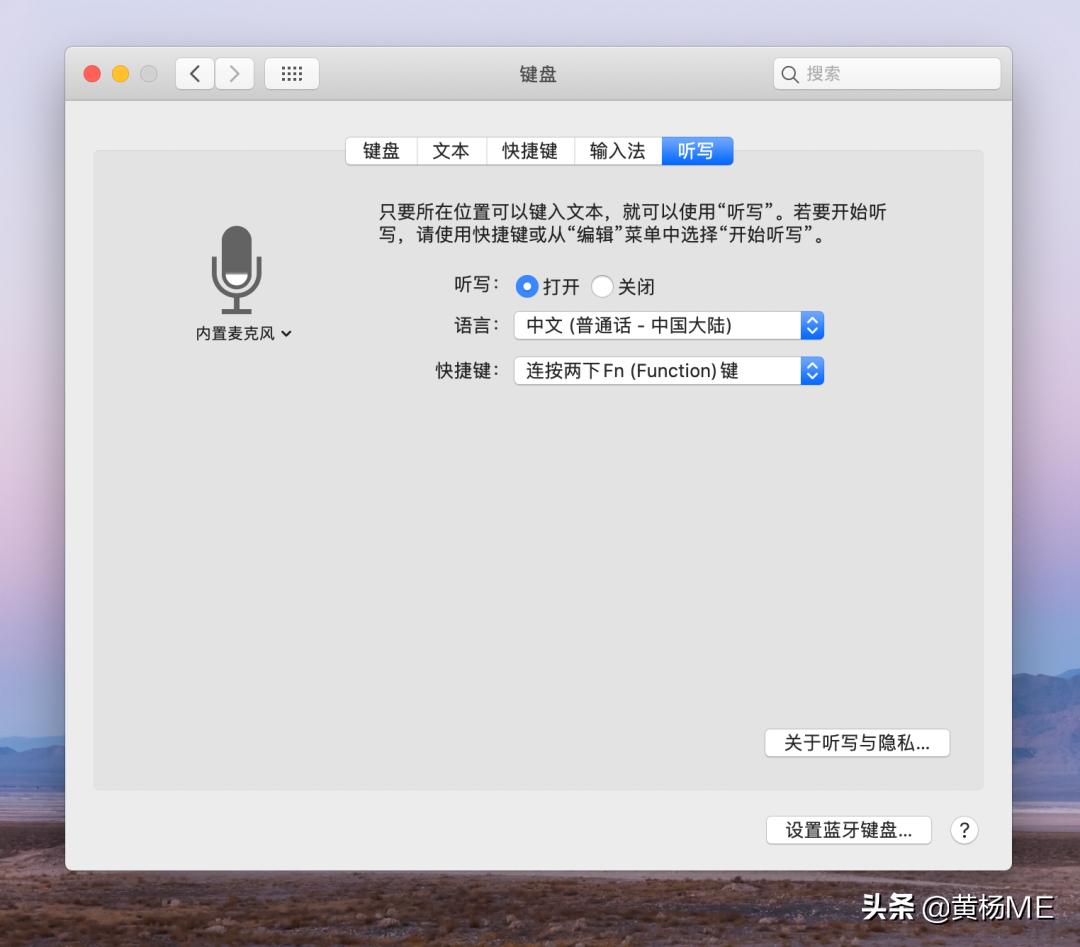
Task: Click the forward navigation arrow
Action: [234, 73]
